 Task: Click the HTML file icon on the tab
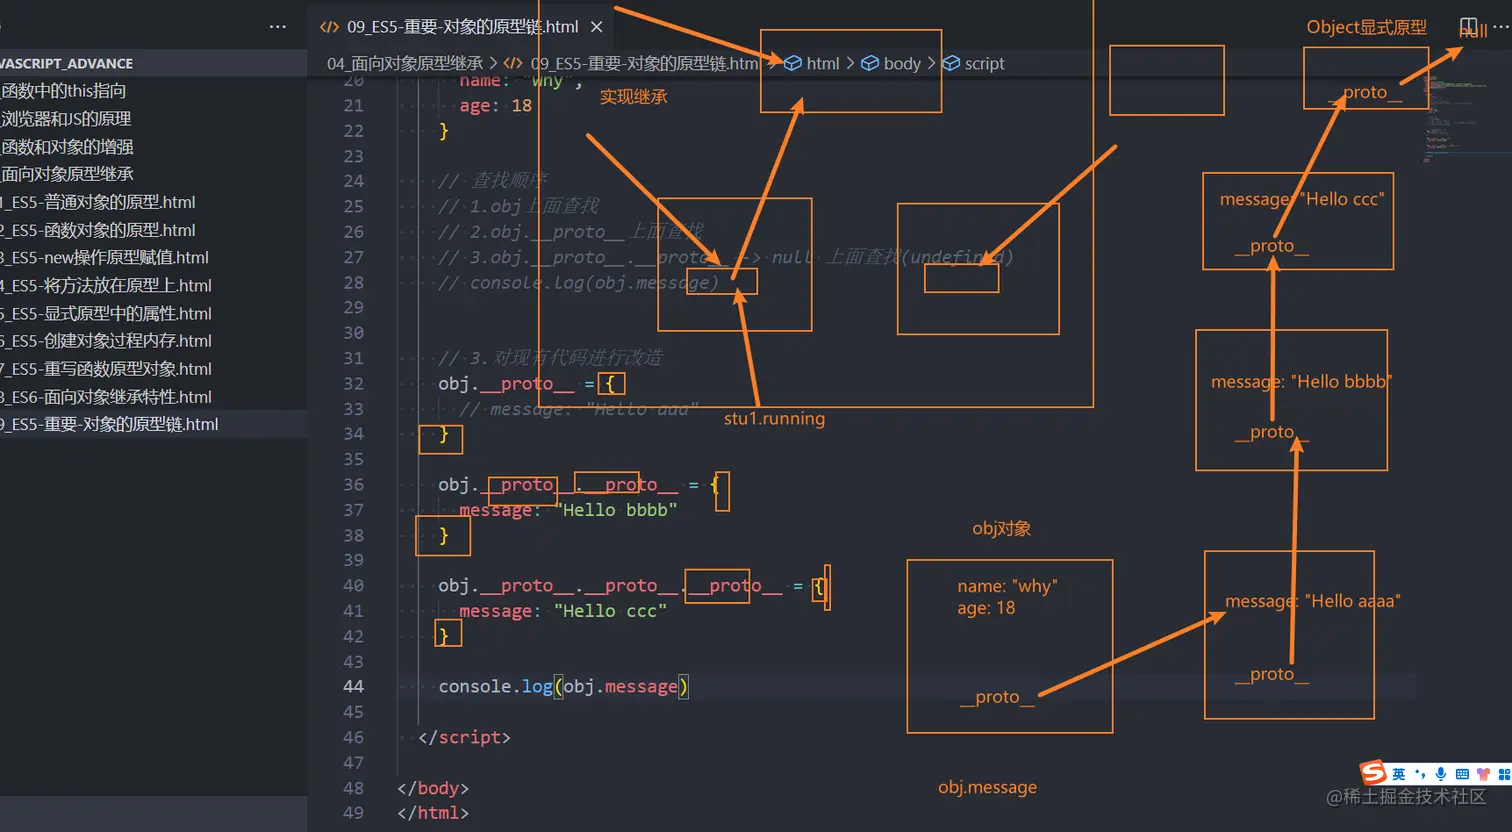(x=329, y=27)
